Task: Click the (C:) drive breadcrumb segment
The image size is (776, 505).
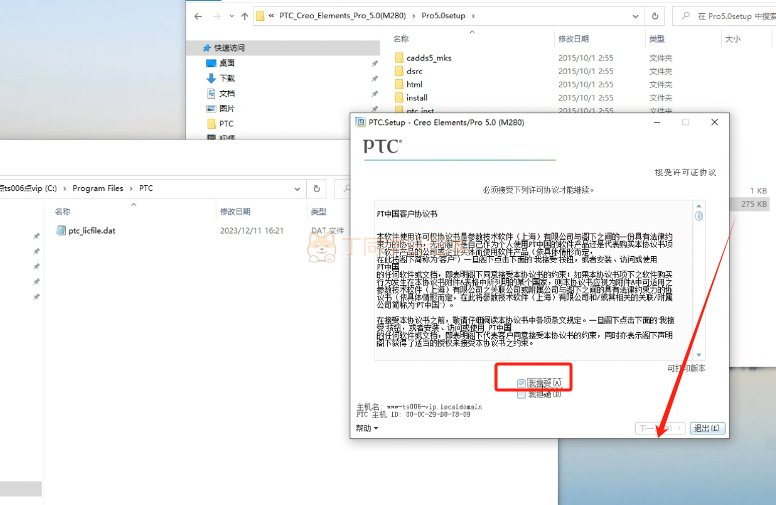Action: point(29,189)
